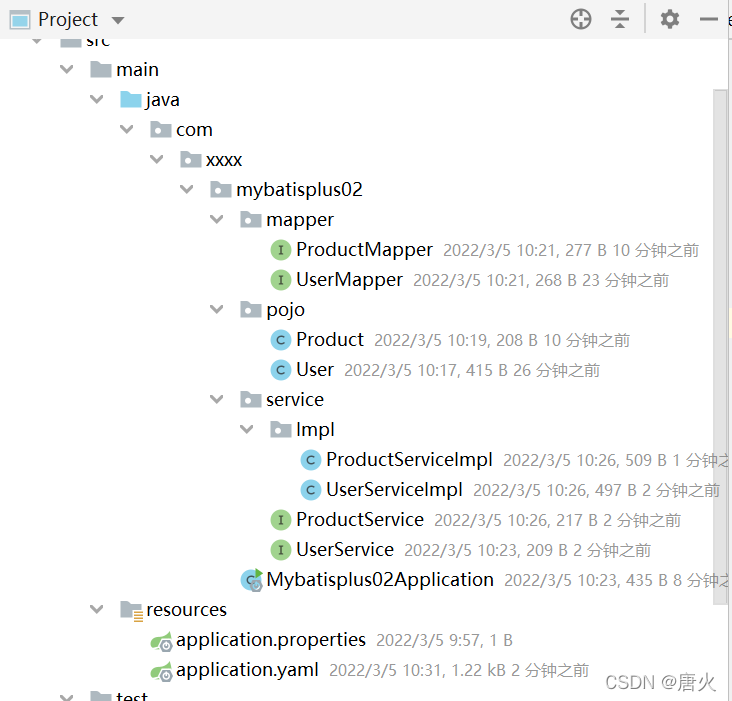Screen dimensions: 732x701
Task: Click the Product class icon
Action: tap(281, 340)
